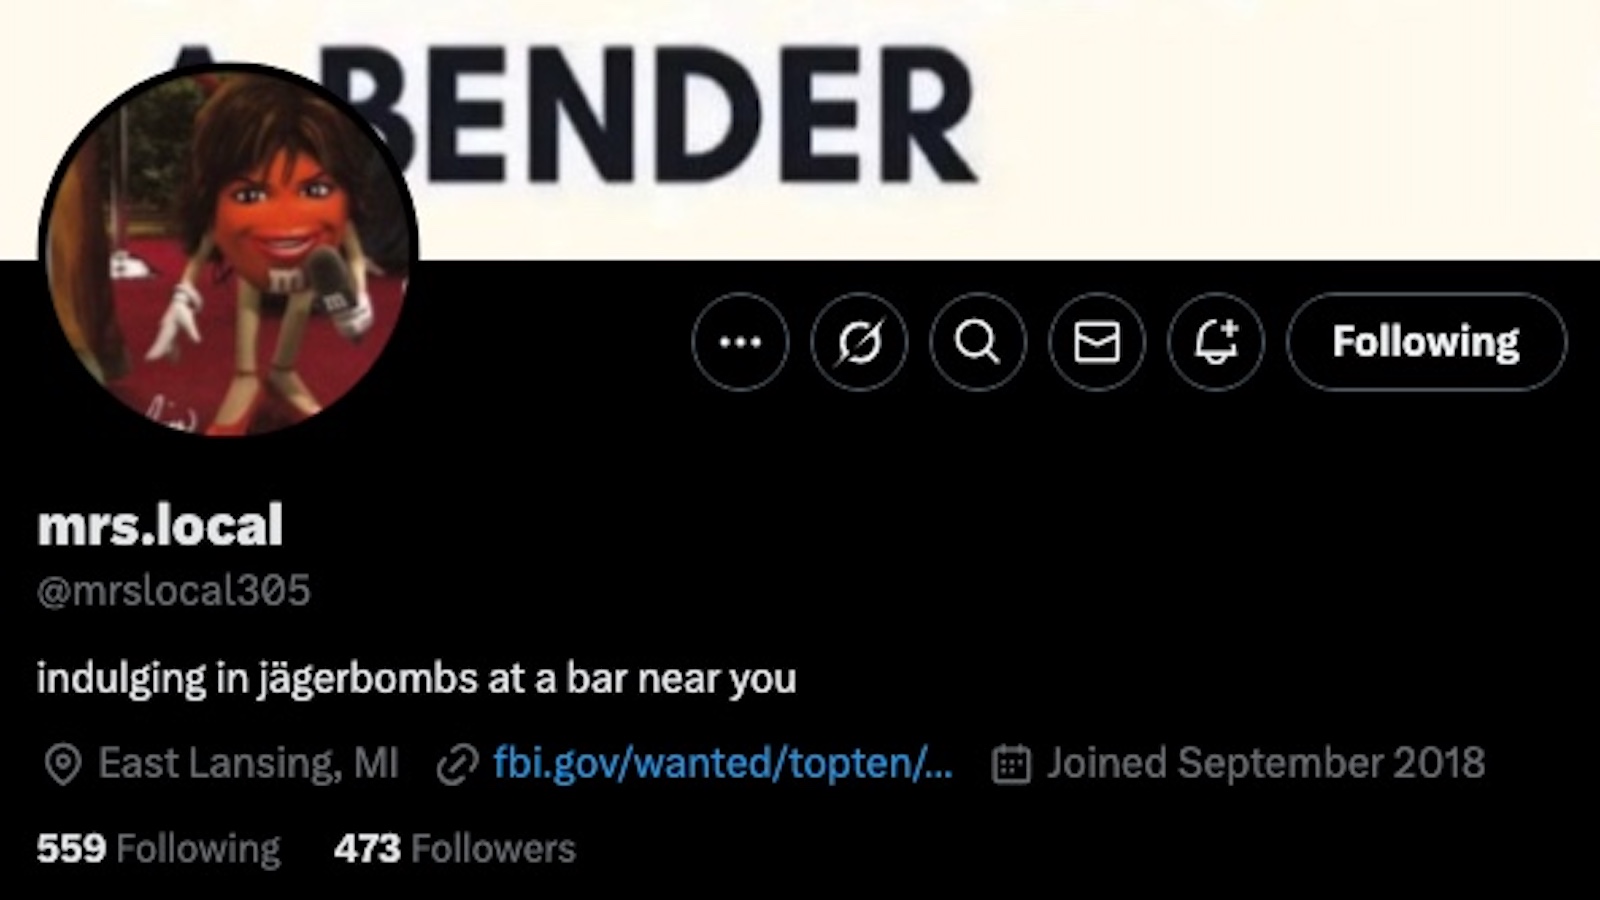Click the Followers label next to 473
The height and width of the screenshot is (900, 1600).
point(493,849)
